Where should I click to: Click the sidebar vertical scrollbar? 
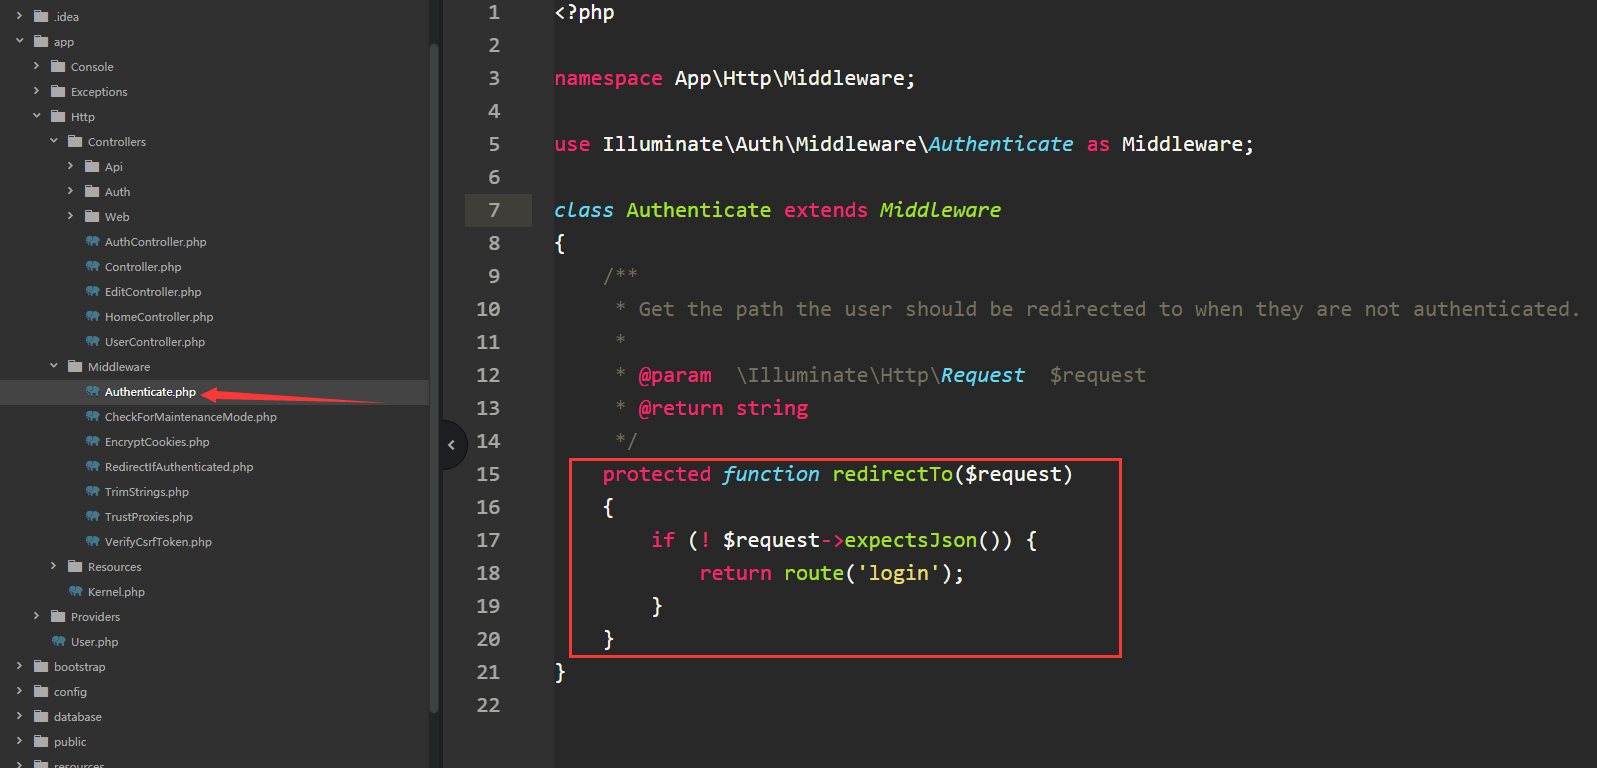point(434,378)
